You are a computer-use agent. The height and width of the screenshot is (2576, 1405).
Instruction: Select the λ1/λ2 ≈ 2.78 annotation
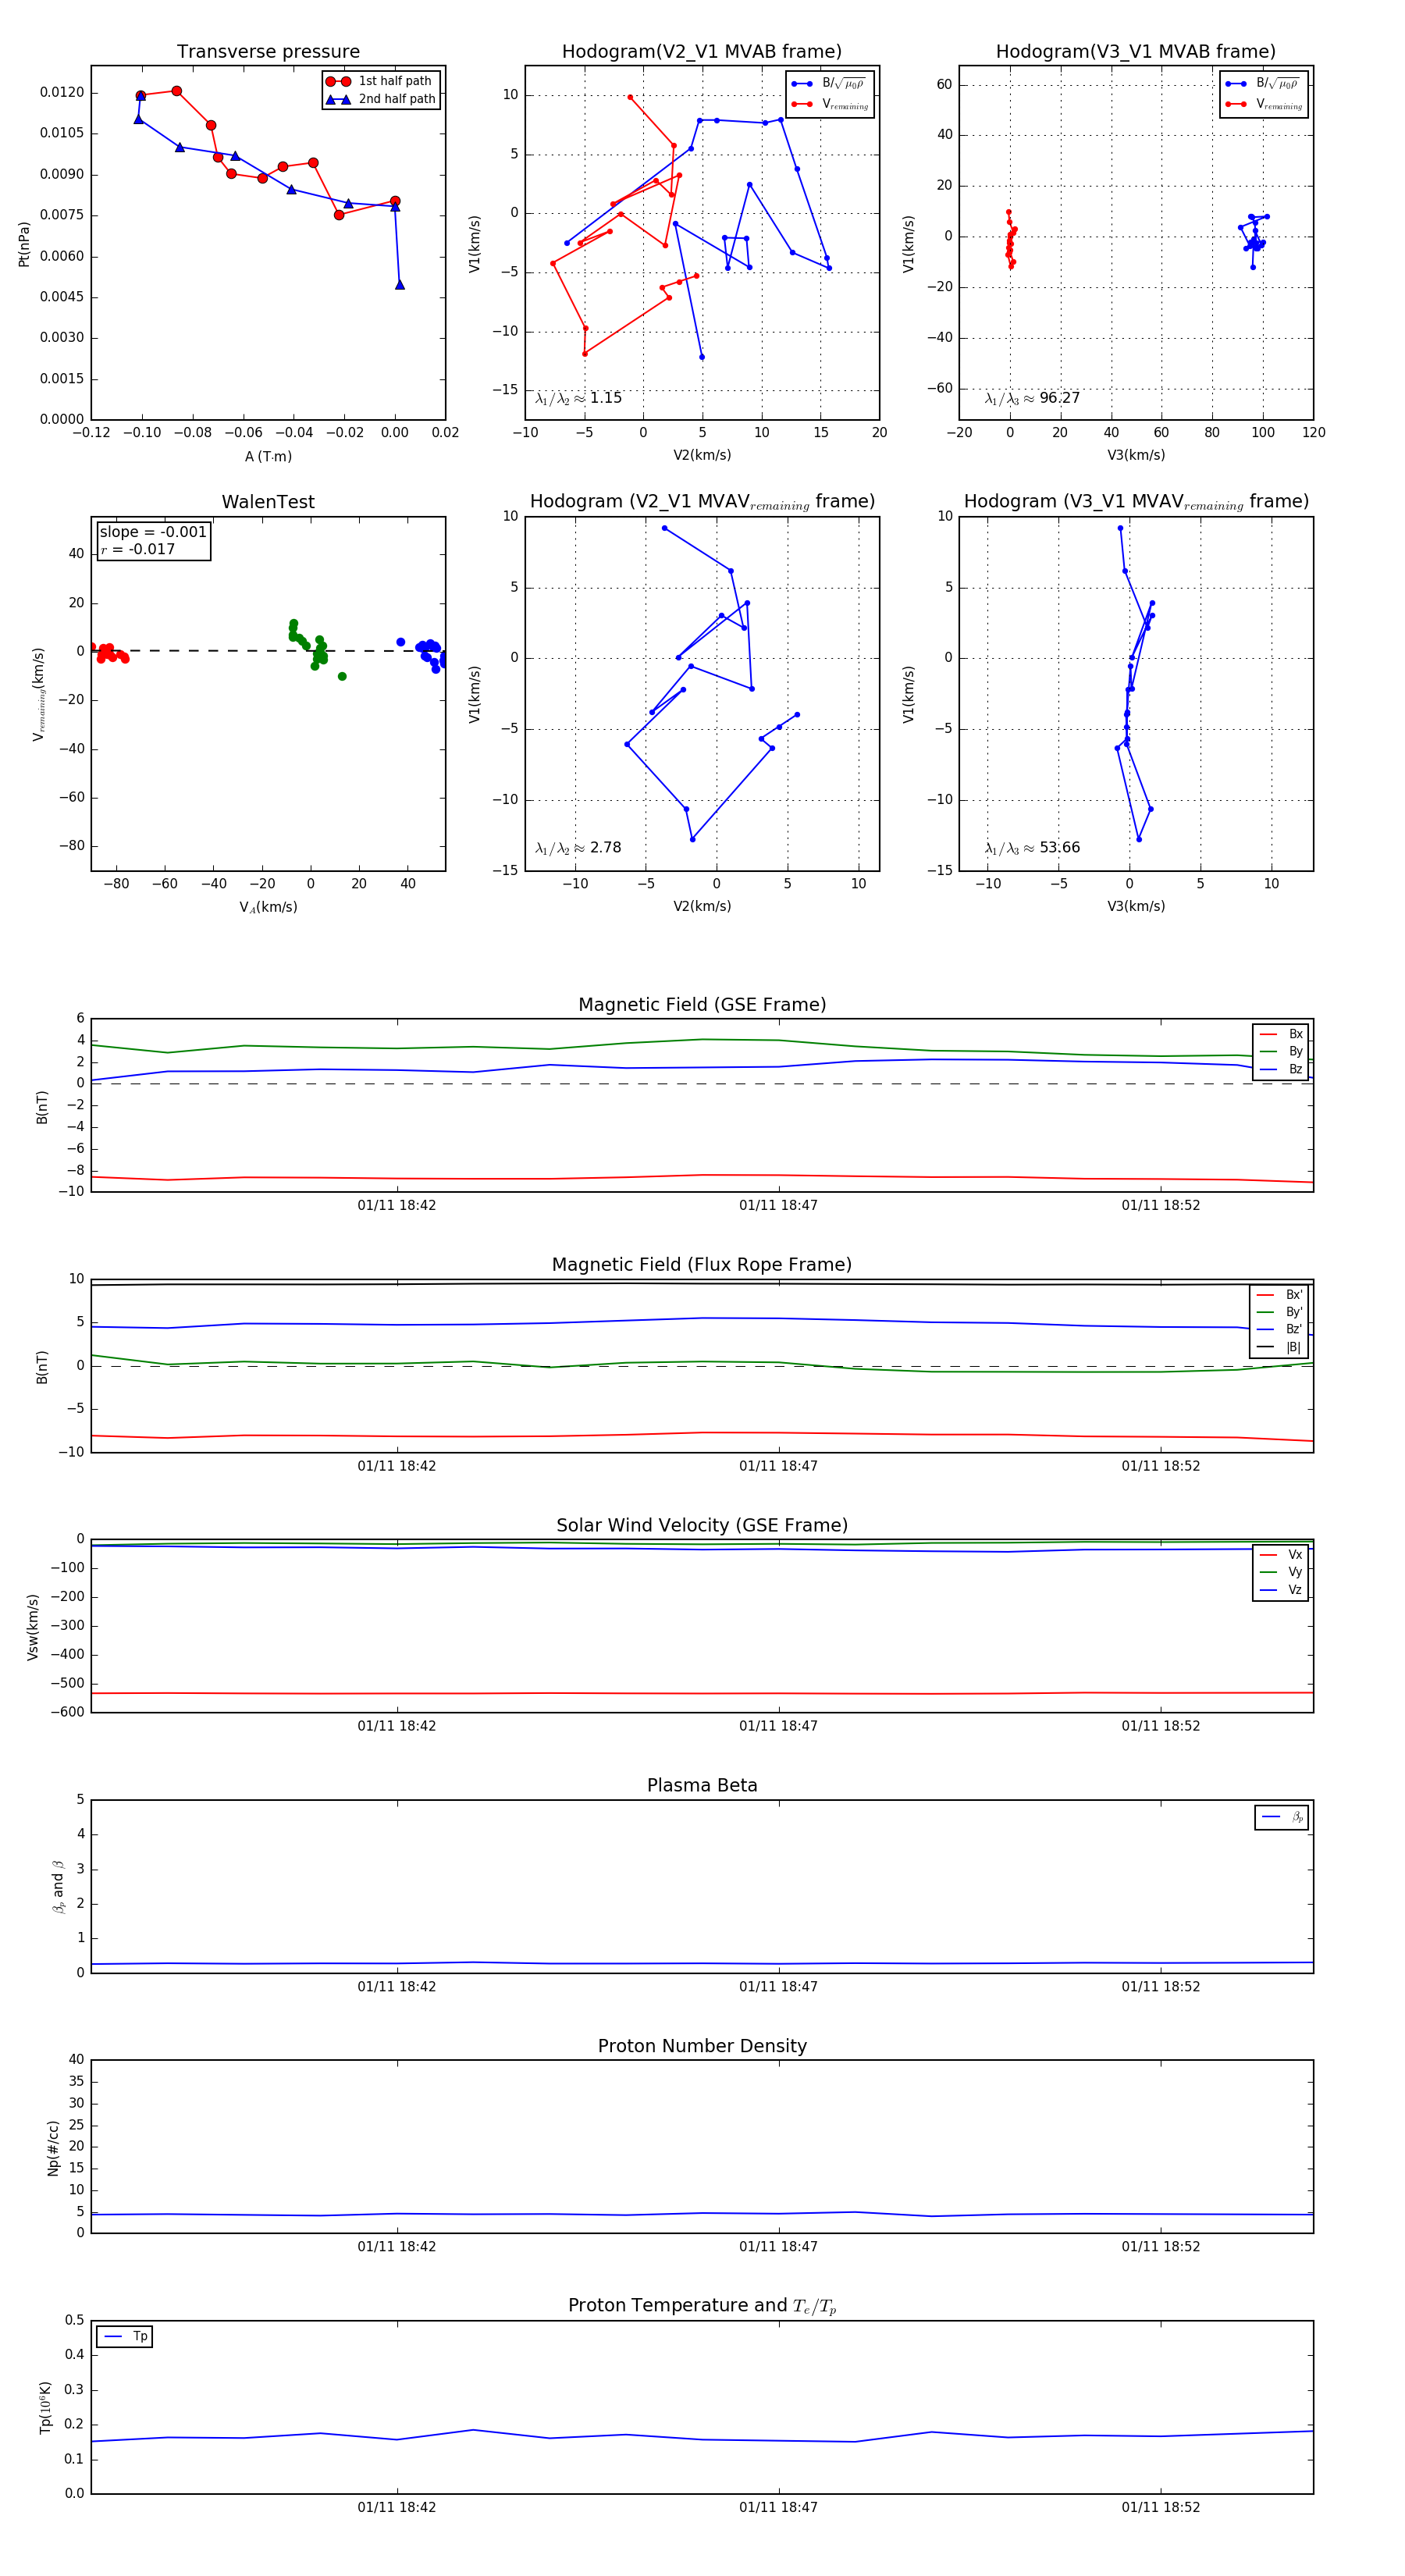point(578,848)
